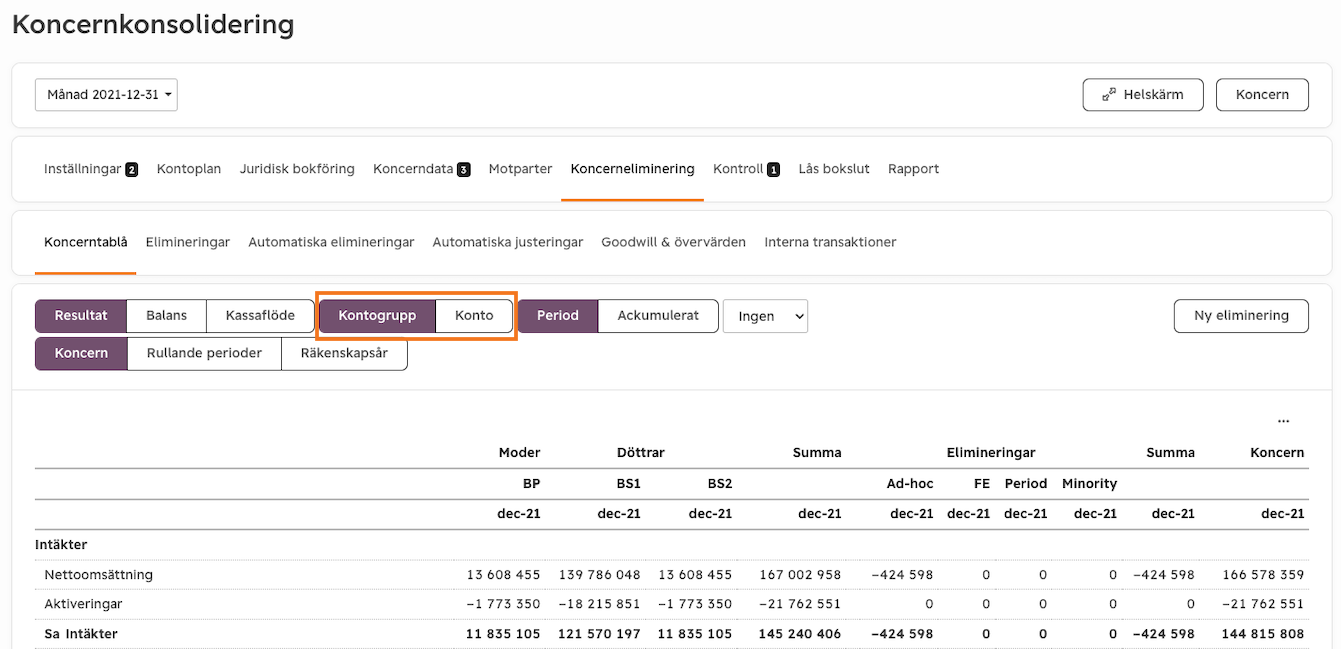
Task: Select the Kontogrupp grouping option
Action: [377, 316]
